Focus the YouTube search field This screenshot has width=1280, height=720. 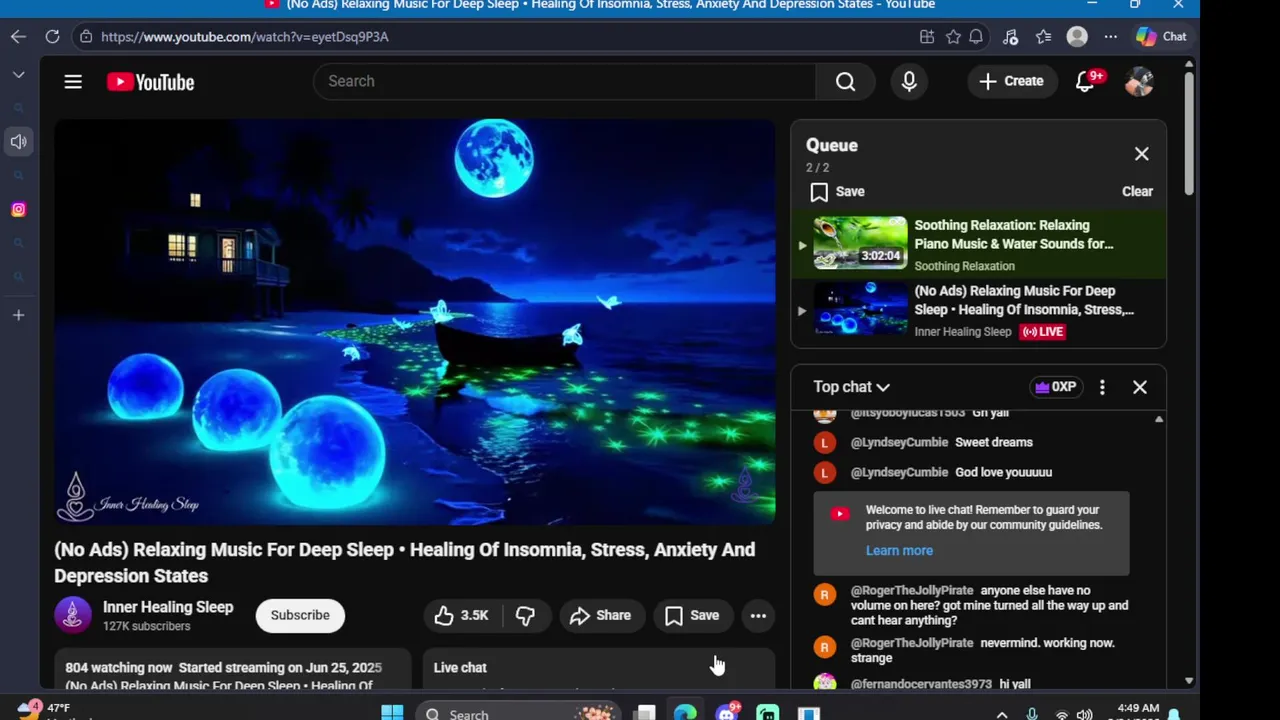coord(564,81)
